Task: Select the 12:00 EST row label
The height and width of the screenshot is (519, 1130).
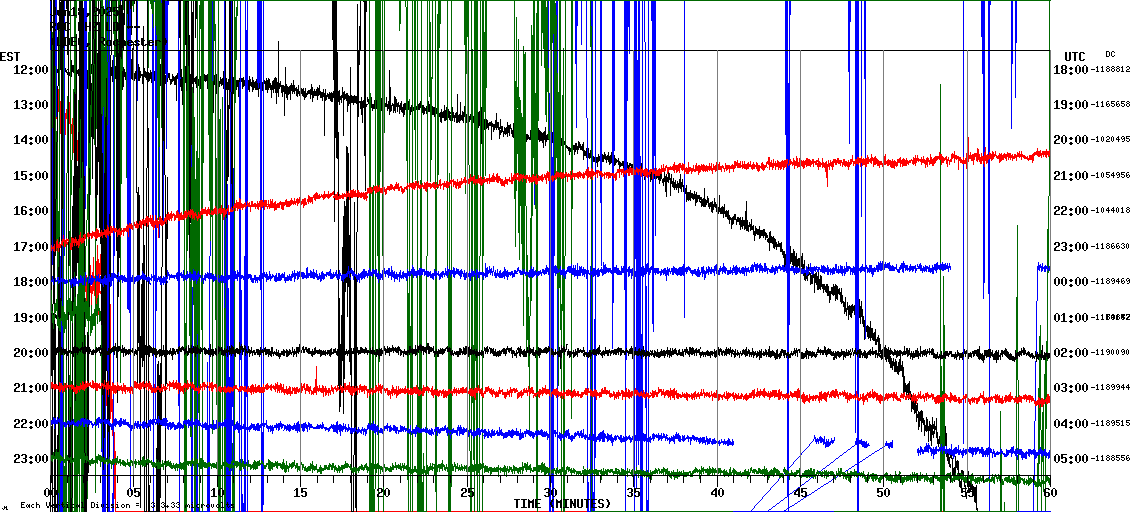Action: (x=29, y=70)
